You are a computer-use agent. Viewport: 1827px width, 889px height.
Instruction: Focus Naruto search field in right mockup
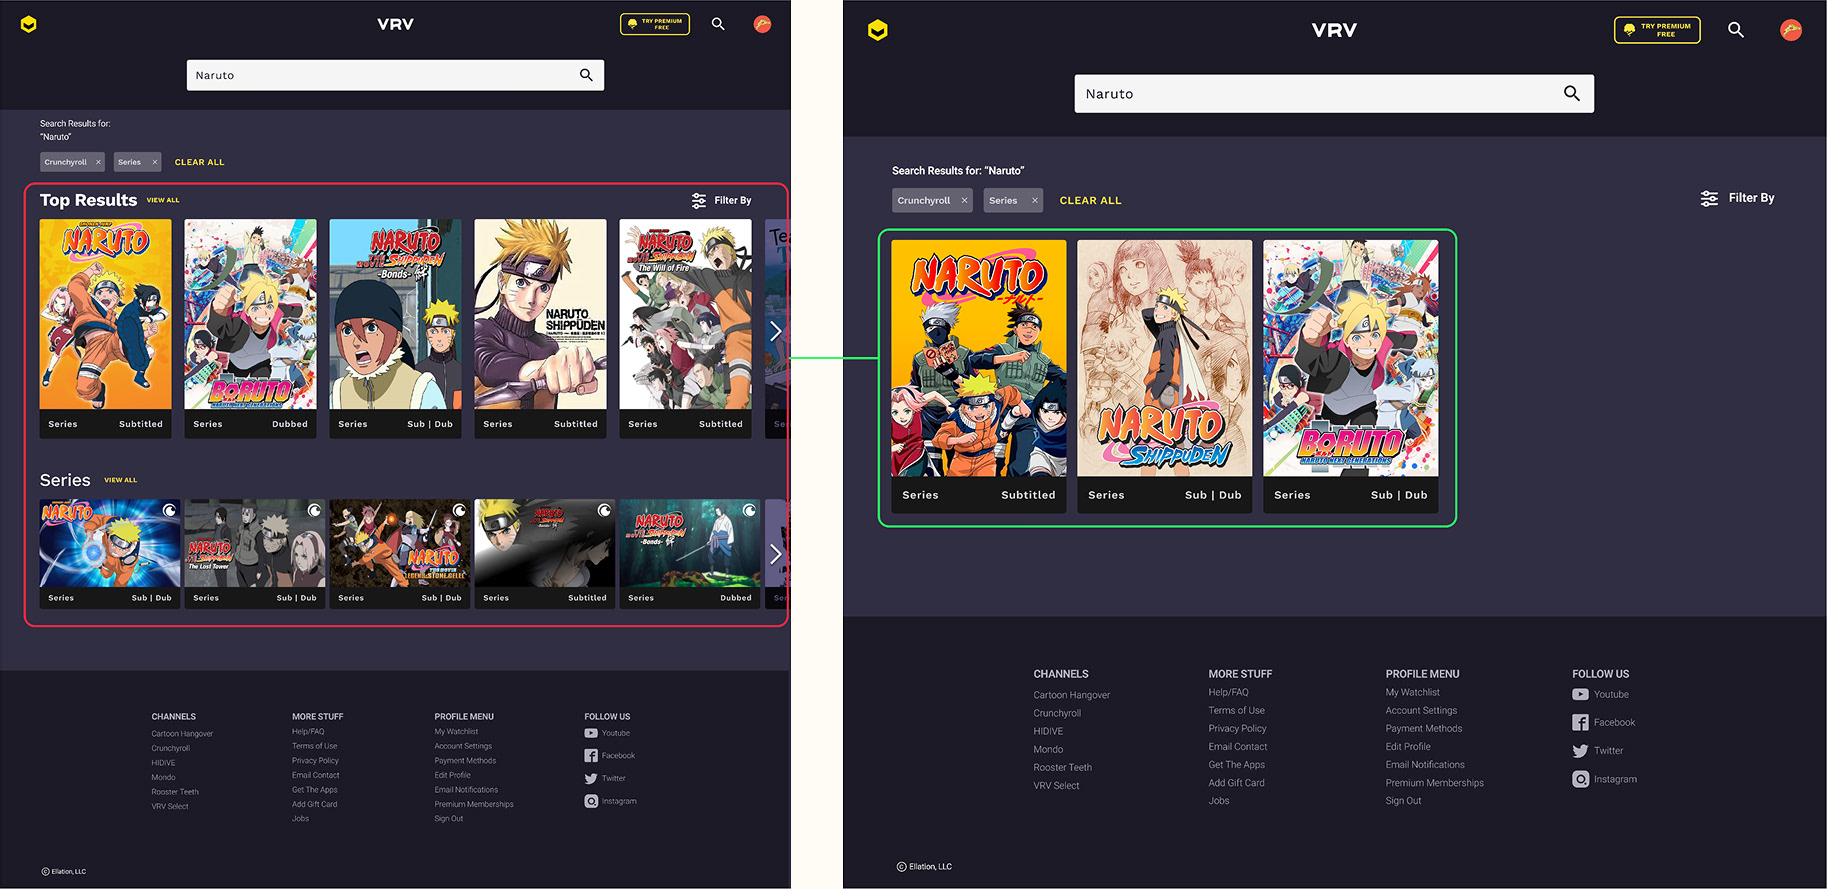click(x=1334, y=93)
